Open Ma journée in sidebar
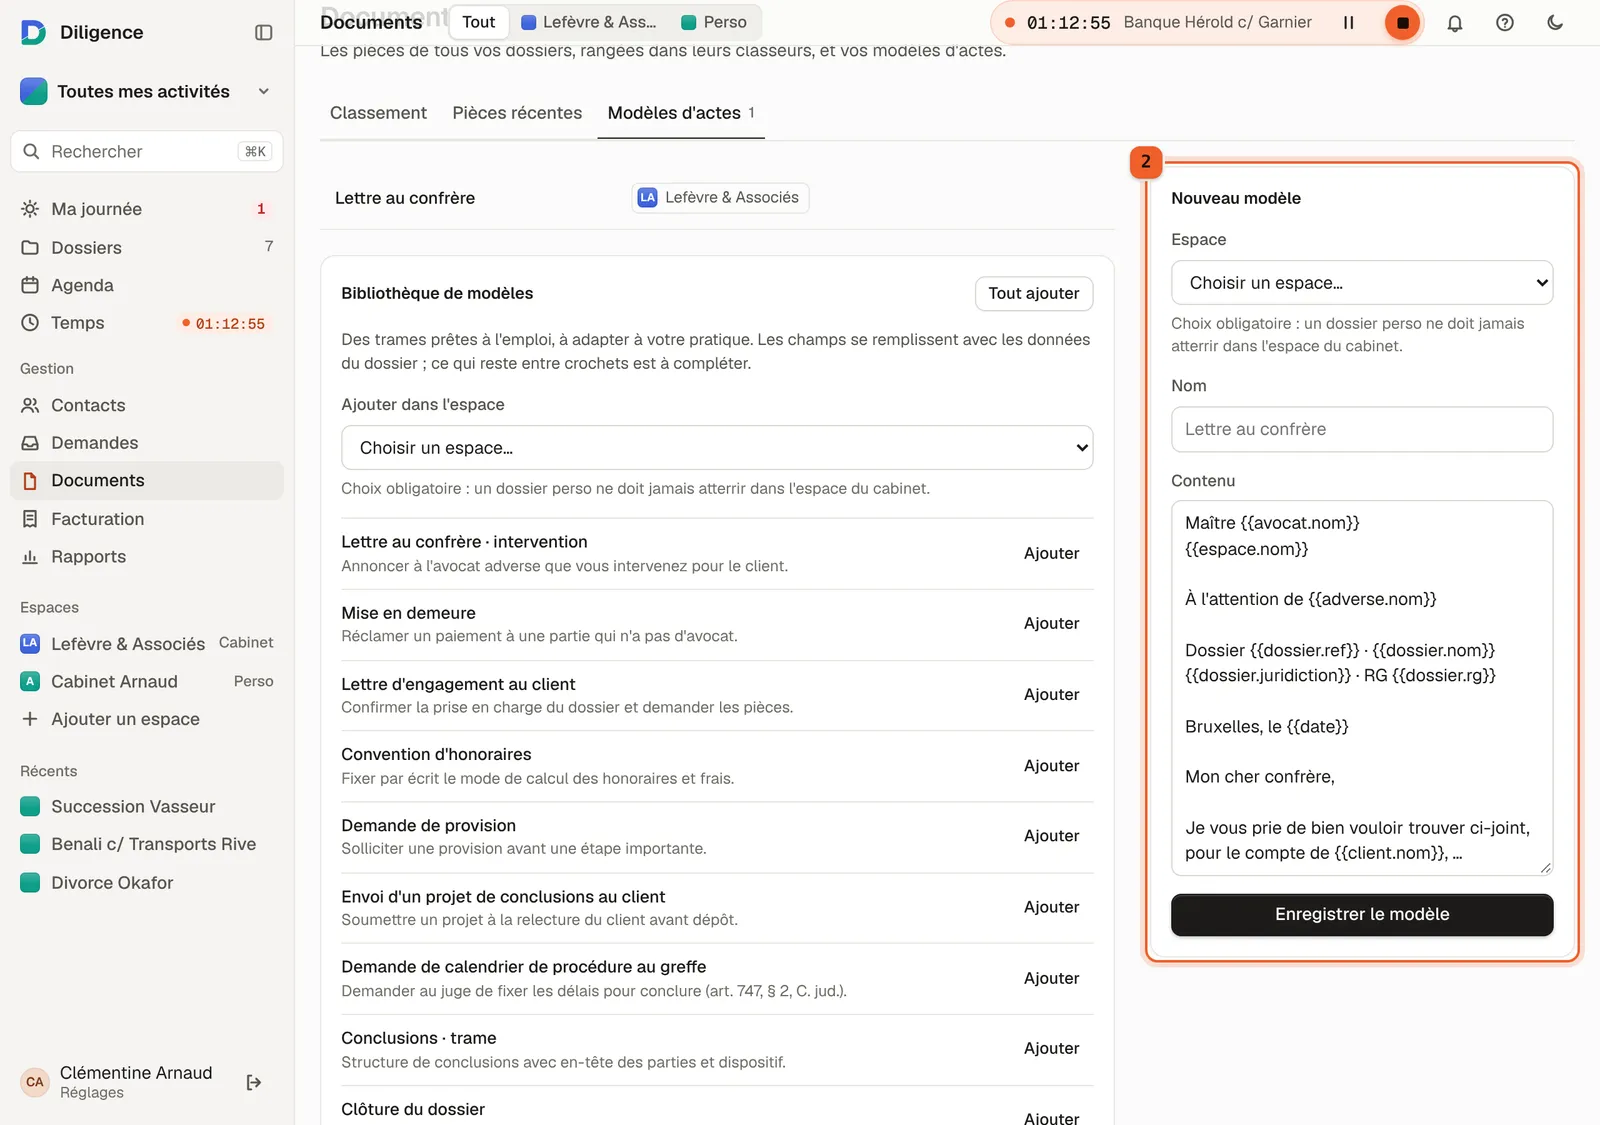1600x1125 pixels. tap(147, 209)
